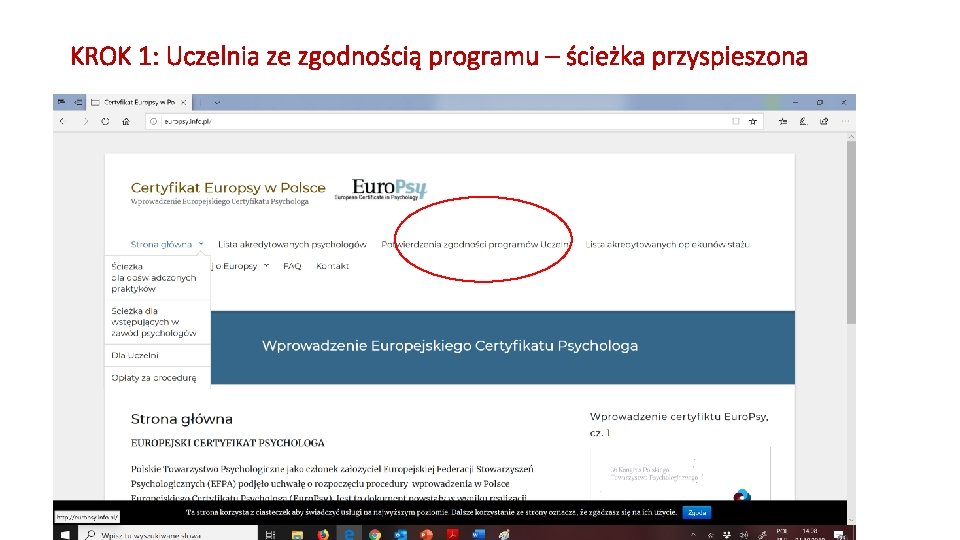Viewport: 960px width, 540px height.
Task: Open Strona główna menu item
Action: [x=161, y=244]
